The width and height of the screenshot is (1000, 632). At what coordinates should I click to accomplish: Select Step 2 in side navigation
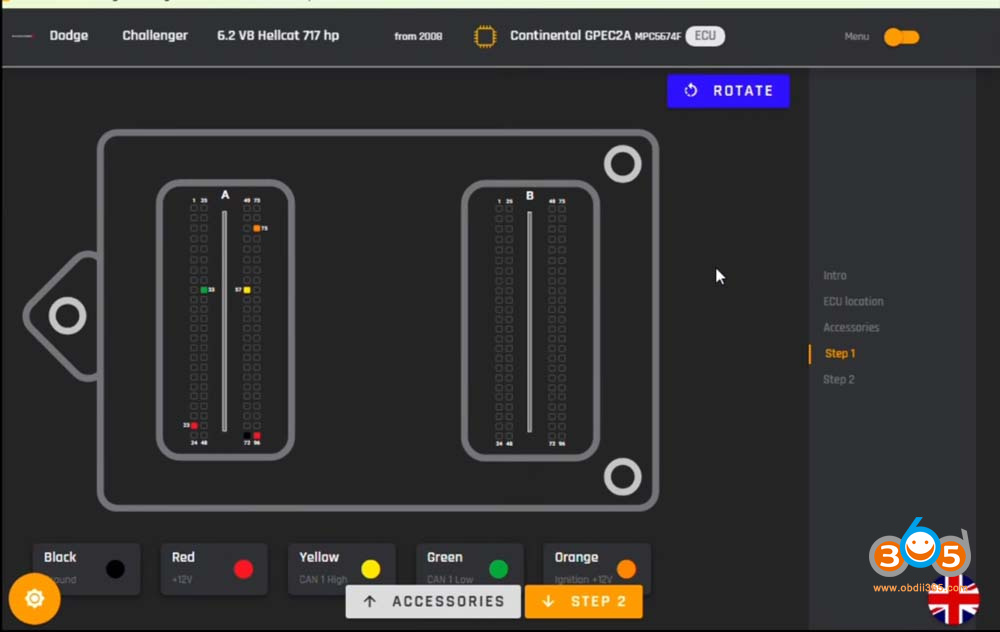pos(839,379)
